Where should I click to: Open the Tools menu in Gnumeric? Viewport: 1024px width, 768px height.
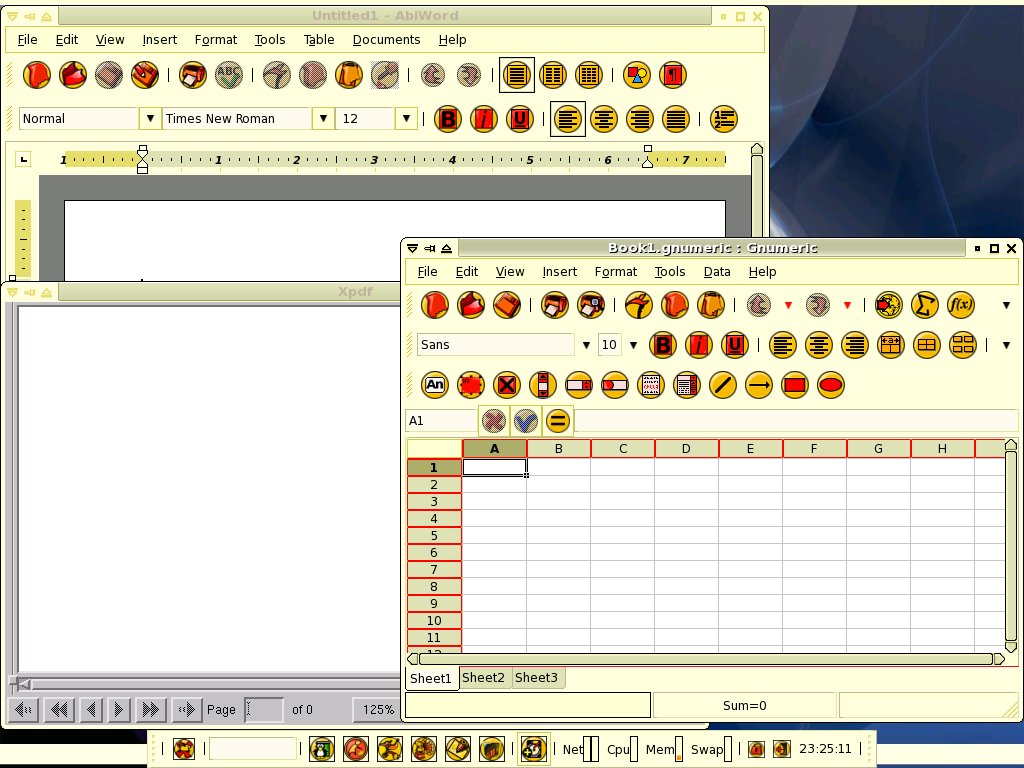click(x=670, y=272)
